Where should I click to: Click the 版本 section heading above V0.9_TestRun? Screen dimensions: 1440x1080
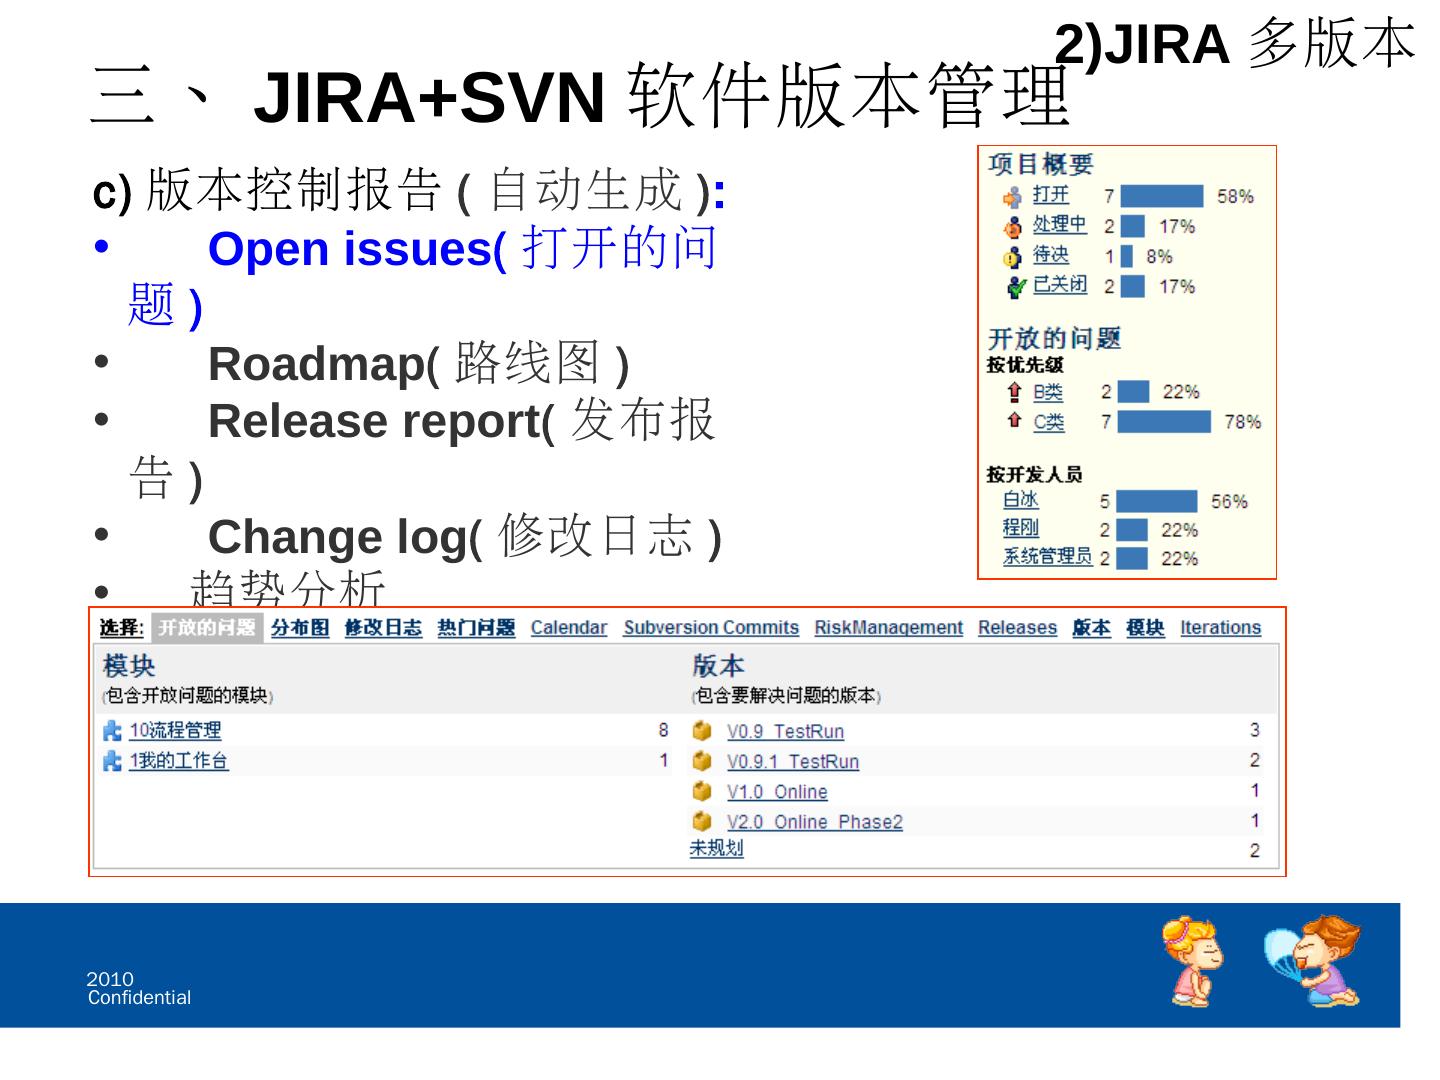point(719,667)
